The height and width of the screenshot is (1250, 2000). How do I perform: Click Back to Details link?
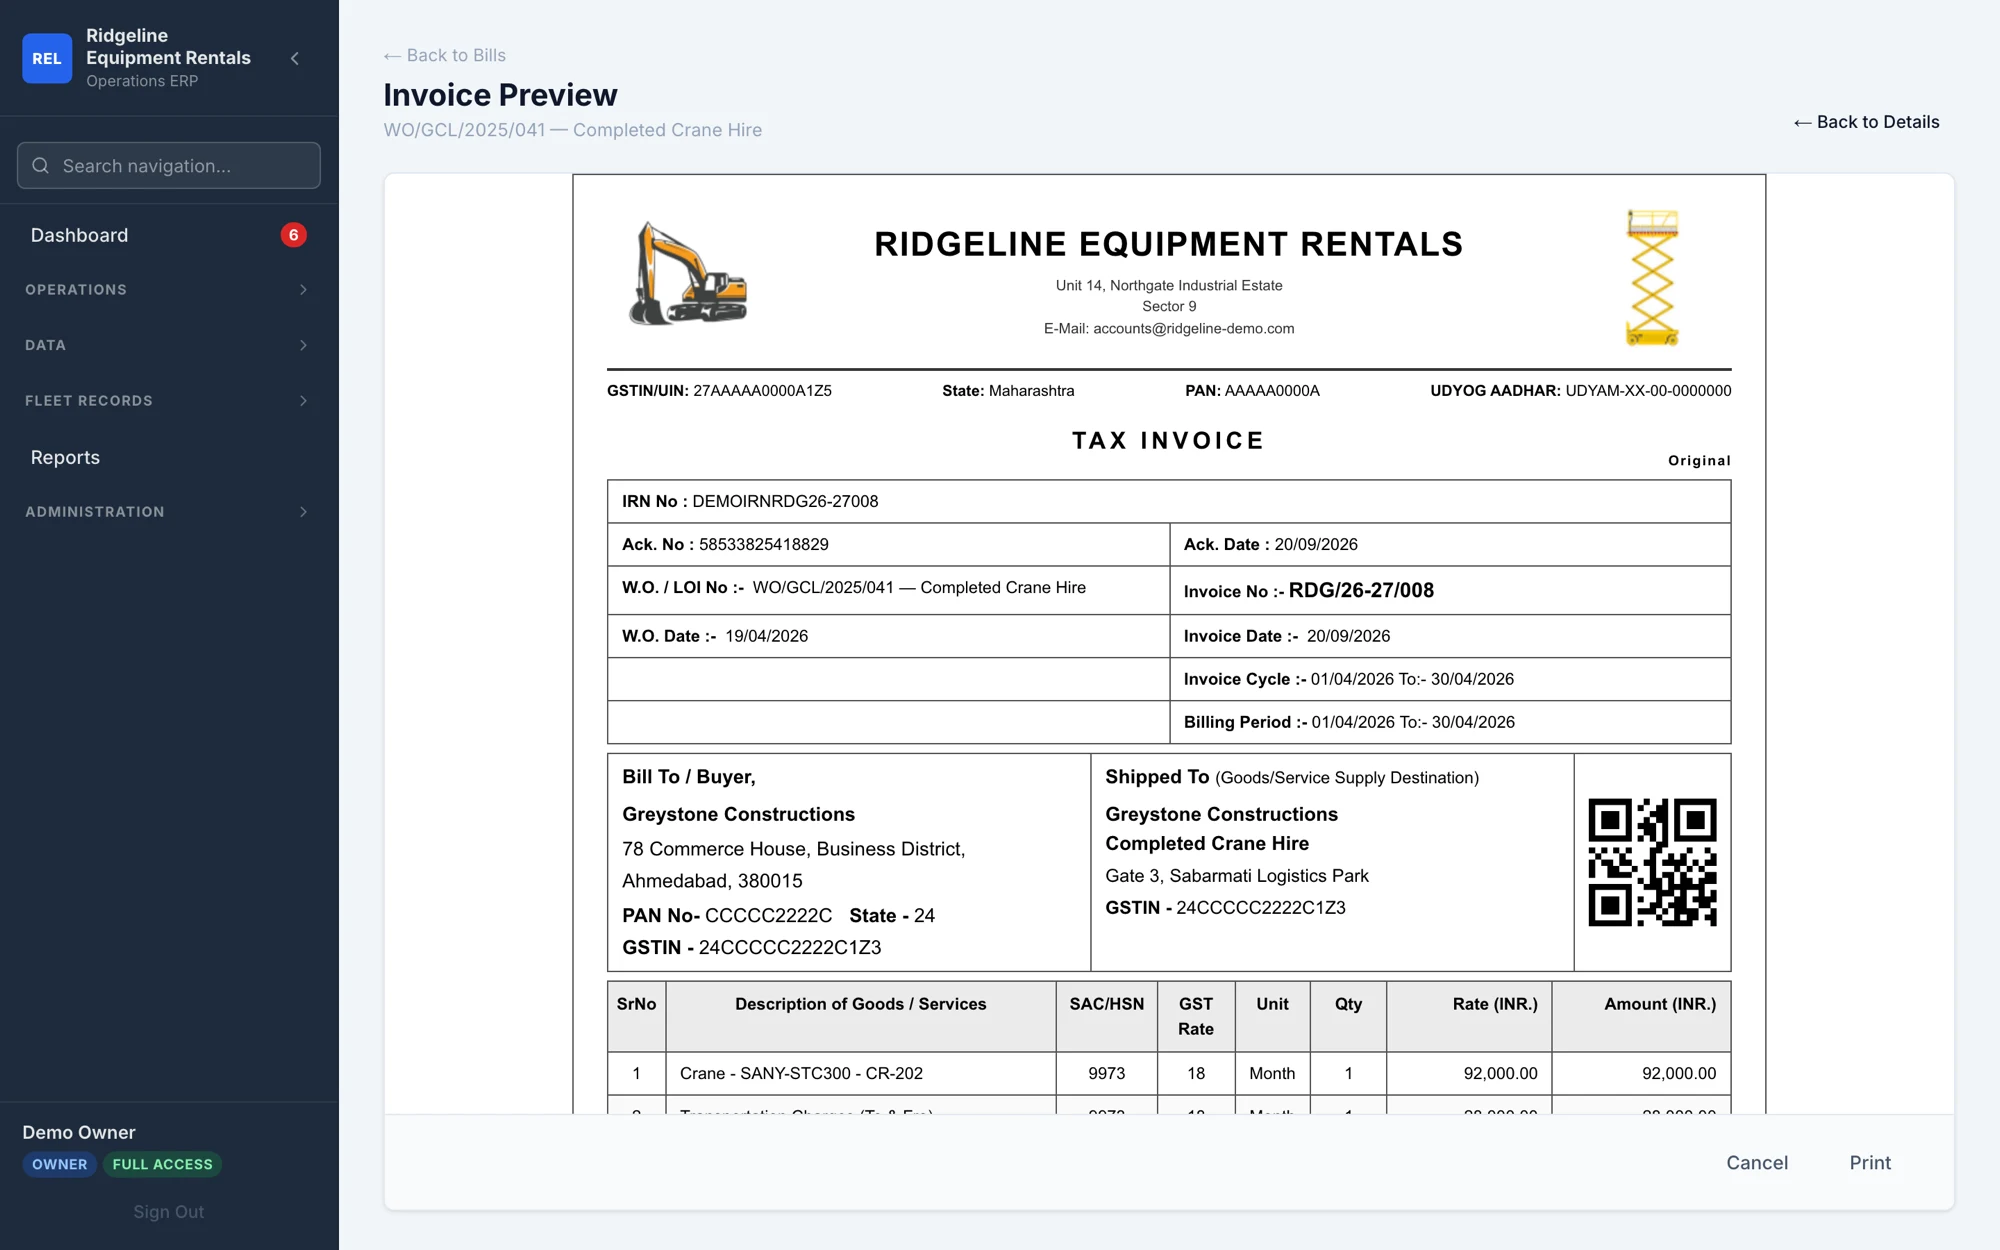pos(1866,122)
